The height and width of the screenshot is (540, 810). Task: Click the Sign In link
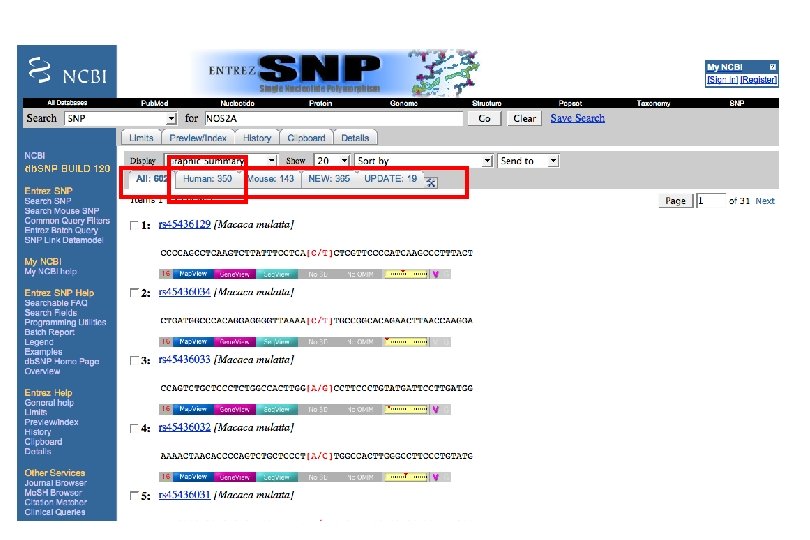tap(722, 80)
